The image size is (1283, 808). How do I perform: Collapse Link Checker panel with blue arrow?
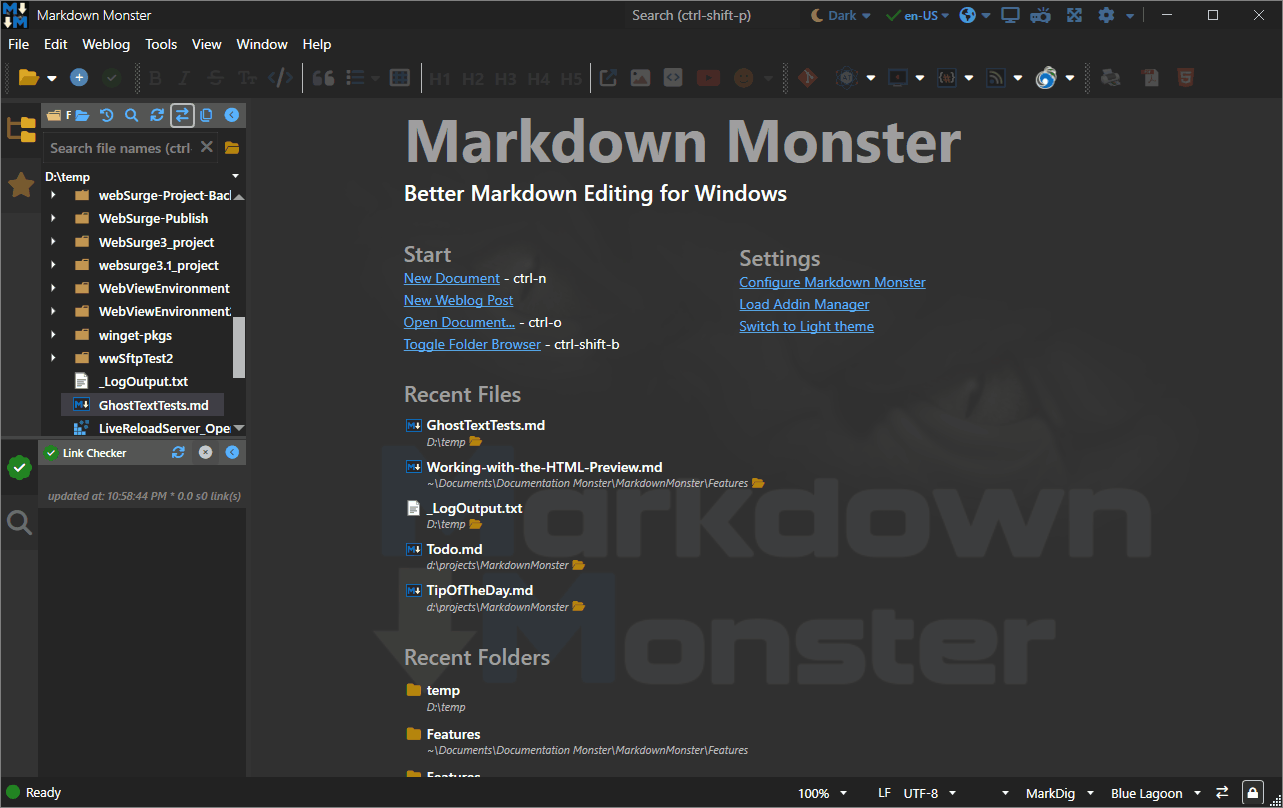232,452
